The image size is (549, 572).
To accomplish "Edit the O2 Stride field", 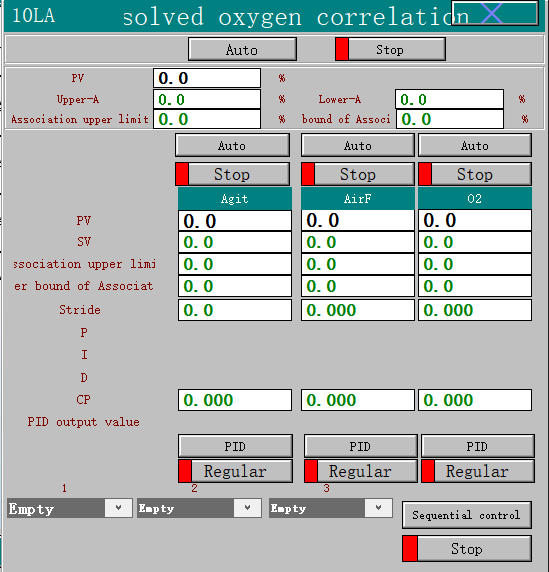I will click(x=475, y=310).
